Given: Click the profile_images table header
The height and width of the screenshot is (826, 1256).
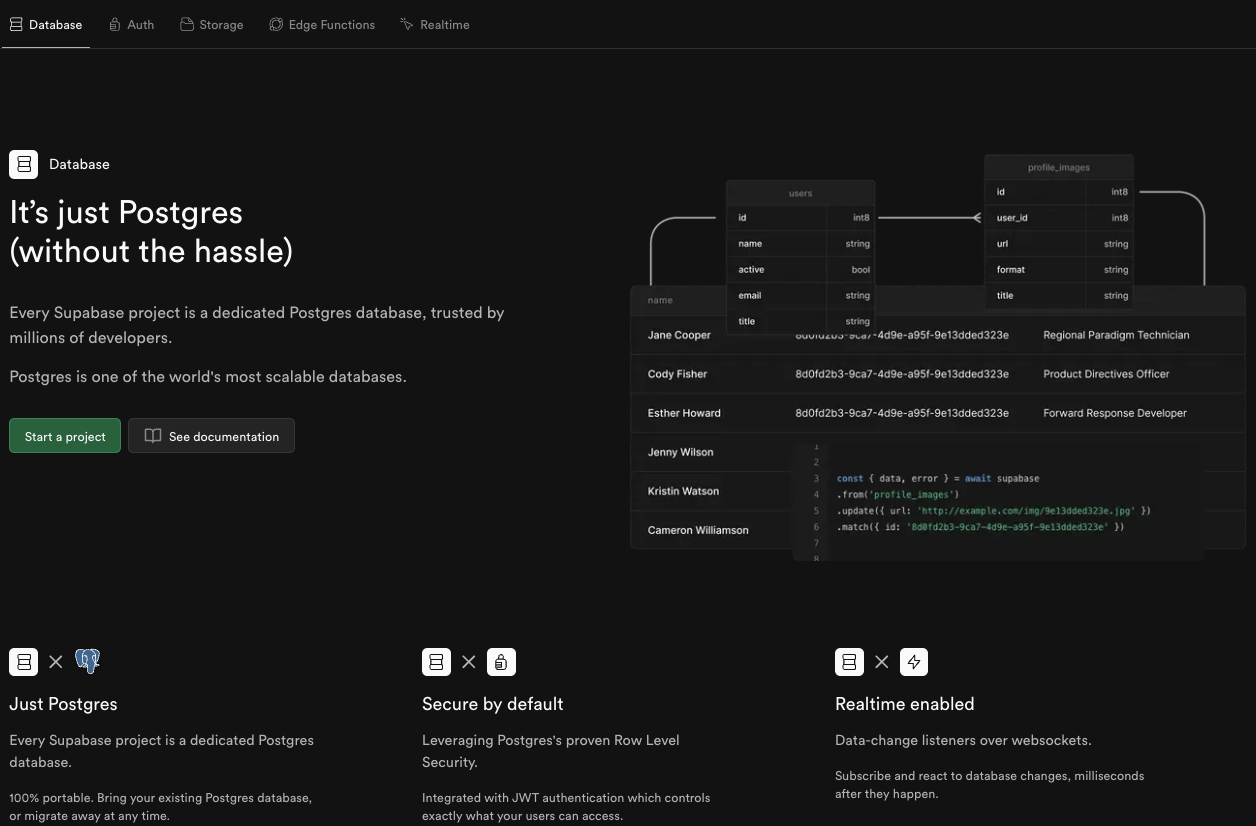Looking at the screenshot, I should click(1059, 167).
